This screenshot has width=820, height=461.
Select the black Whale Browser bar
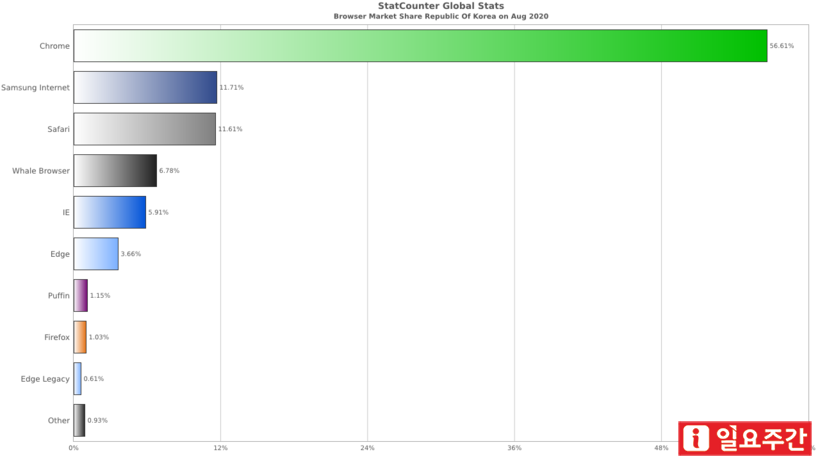115,171
